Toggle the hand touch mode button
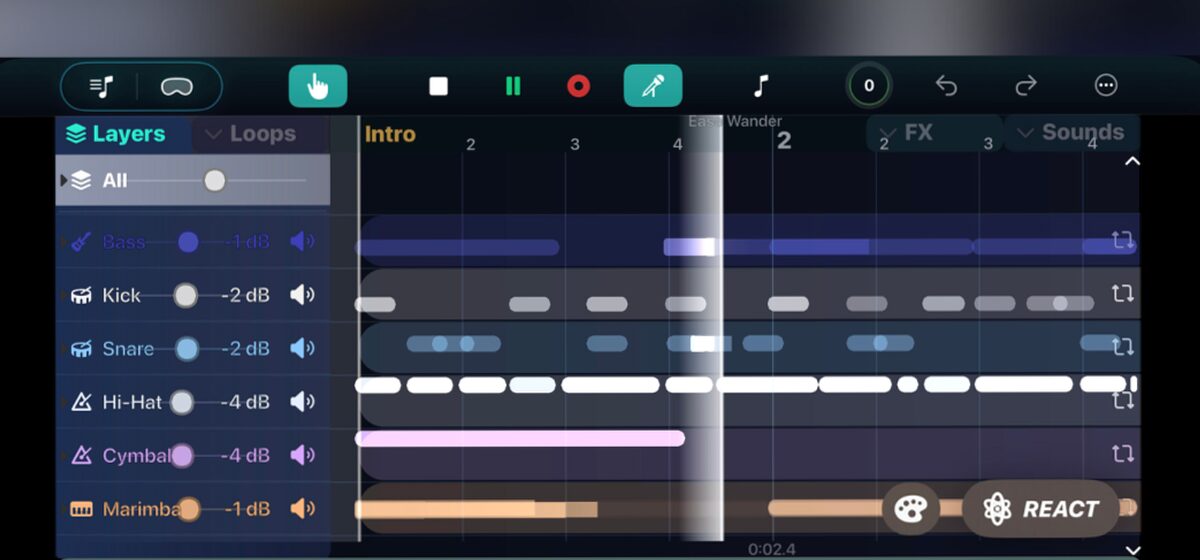Image resolution: width=1200 pixels, height=560 pixels. point(318,86)
